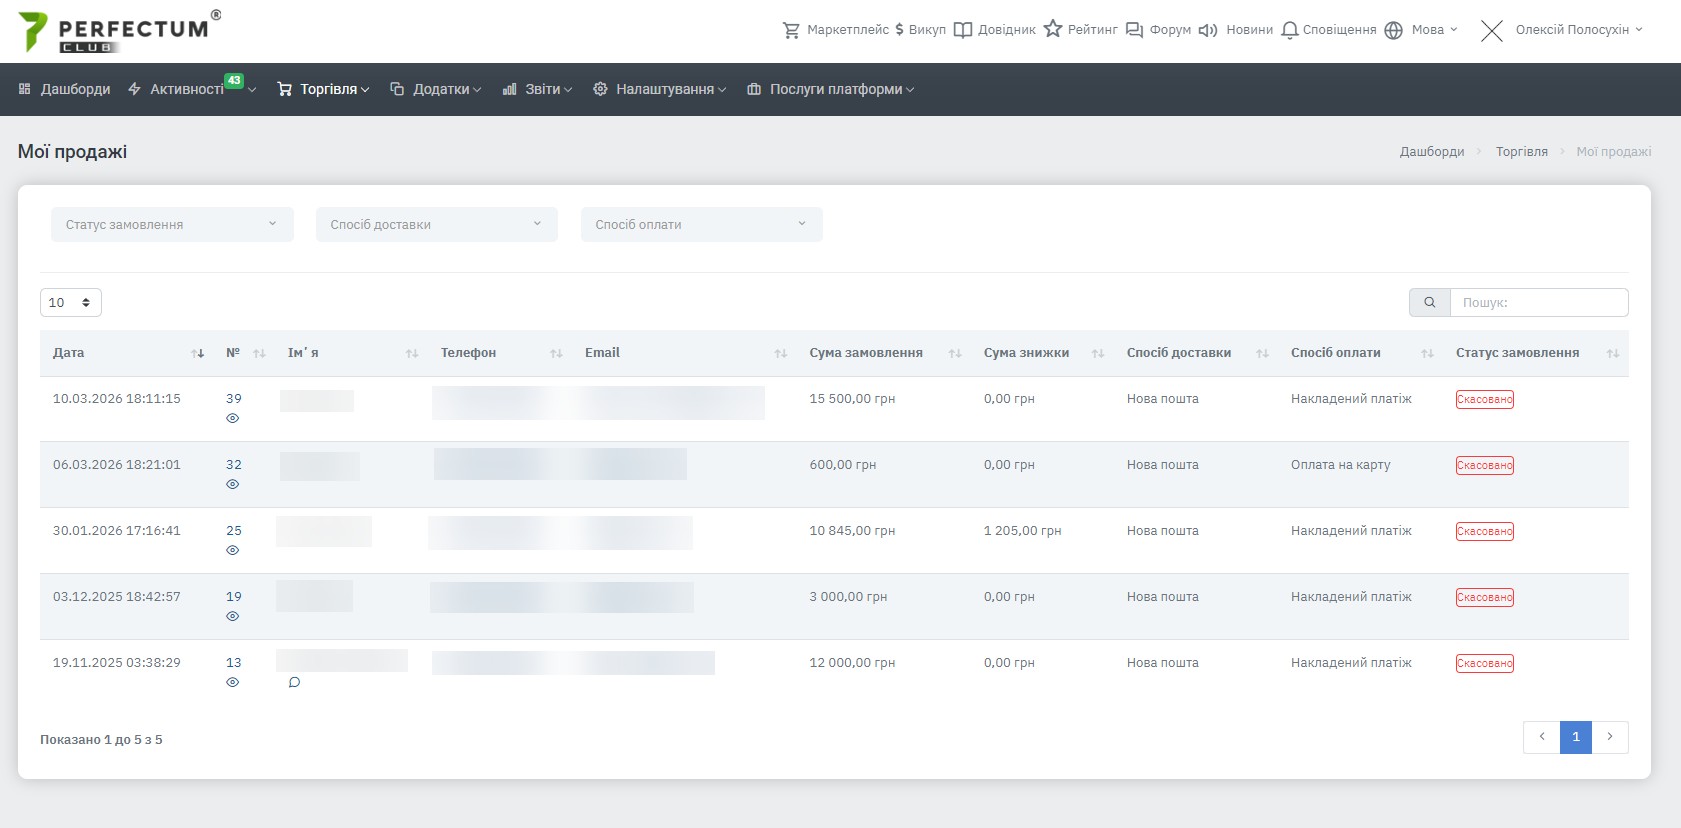Open the Рейтинг star icon
Viewport: 1681px width, 828px height.
pos(1053,29)
